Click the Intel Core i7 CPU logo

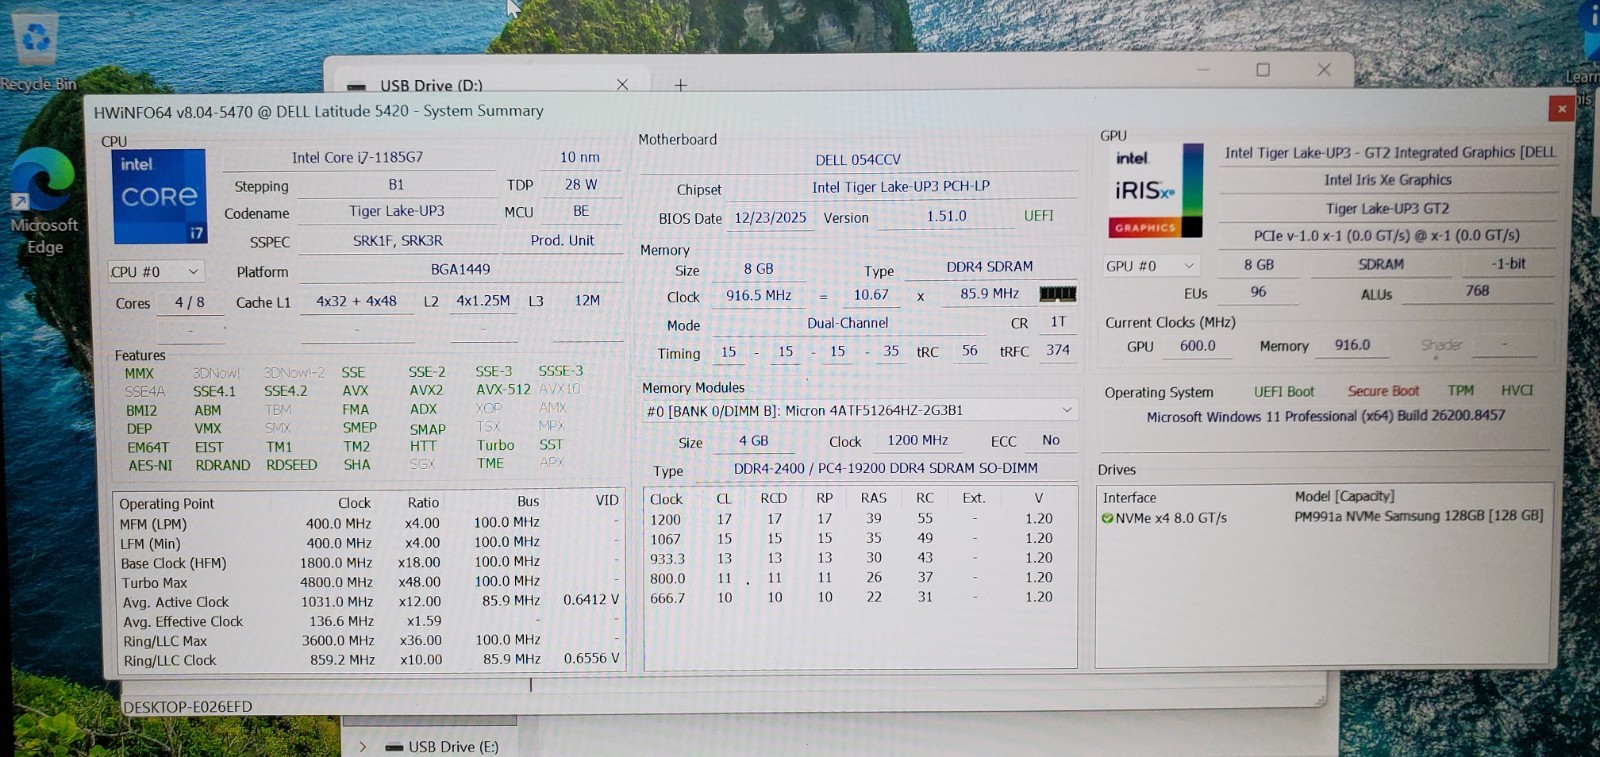click(159, 196)
